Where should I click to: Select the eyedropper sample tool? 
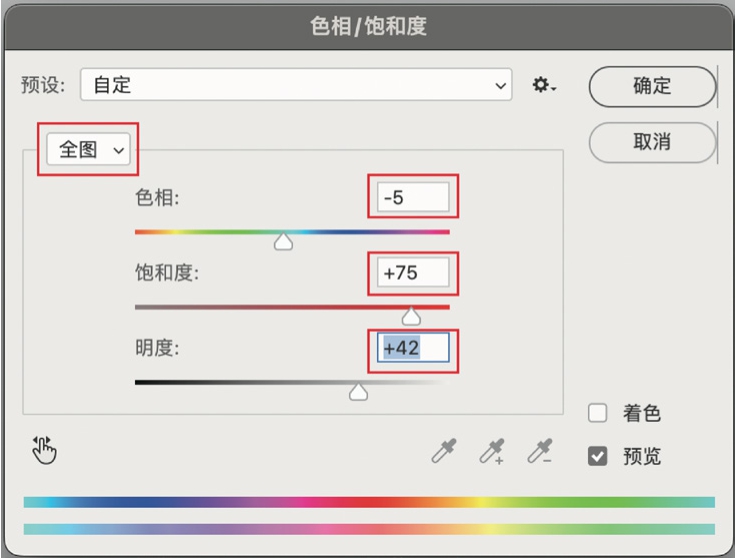(442, 452)
